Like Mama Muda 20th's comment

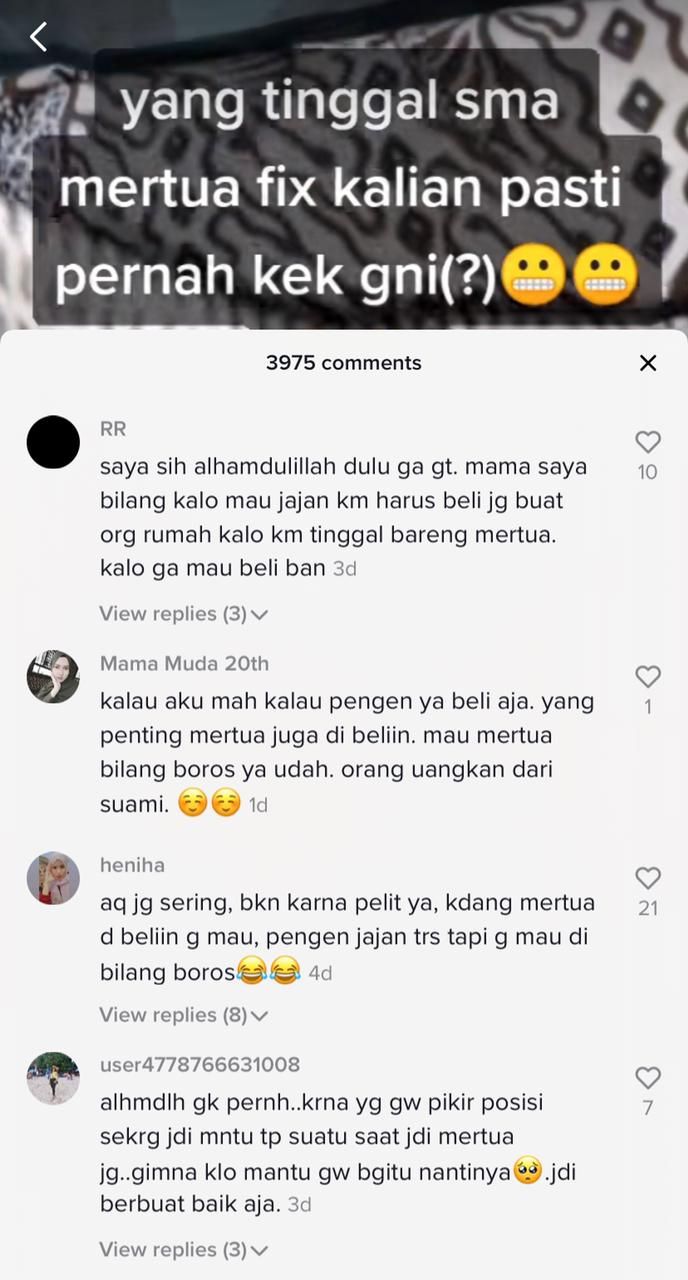coord(648,677)
